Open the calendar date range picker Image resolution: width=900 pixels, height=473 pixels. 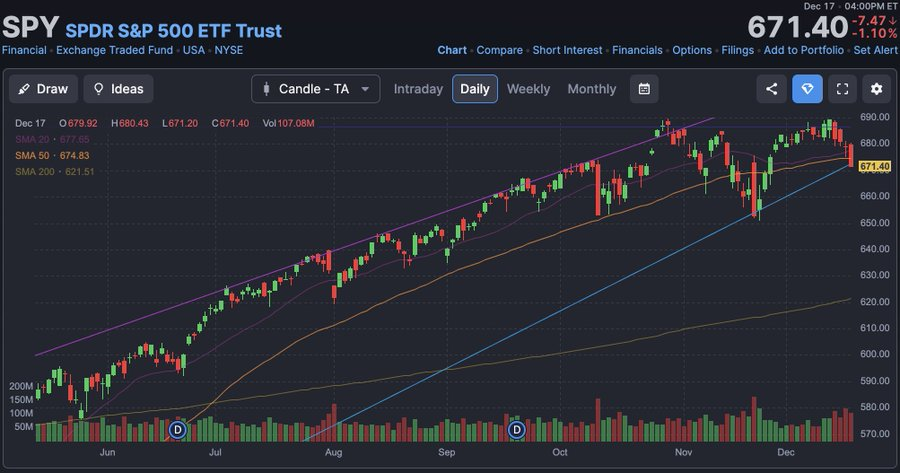pyautogui.click(x=645, y=89)
